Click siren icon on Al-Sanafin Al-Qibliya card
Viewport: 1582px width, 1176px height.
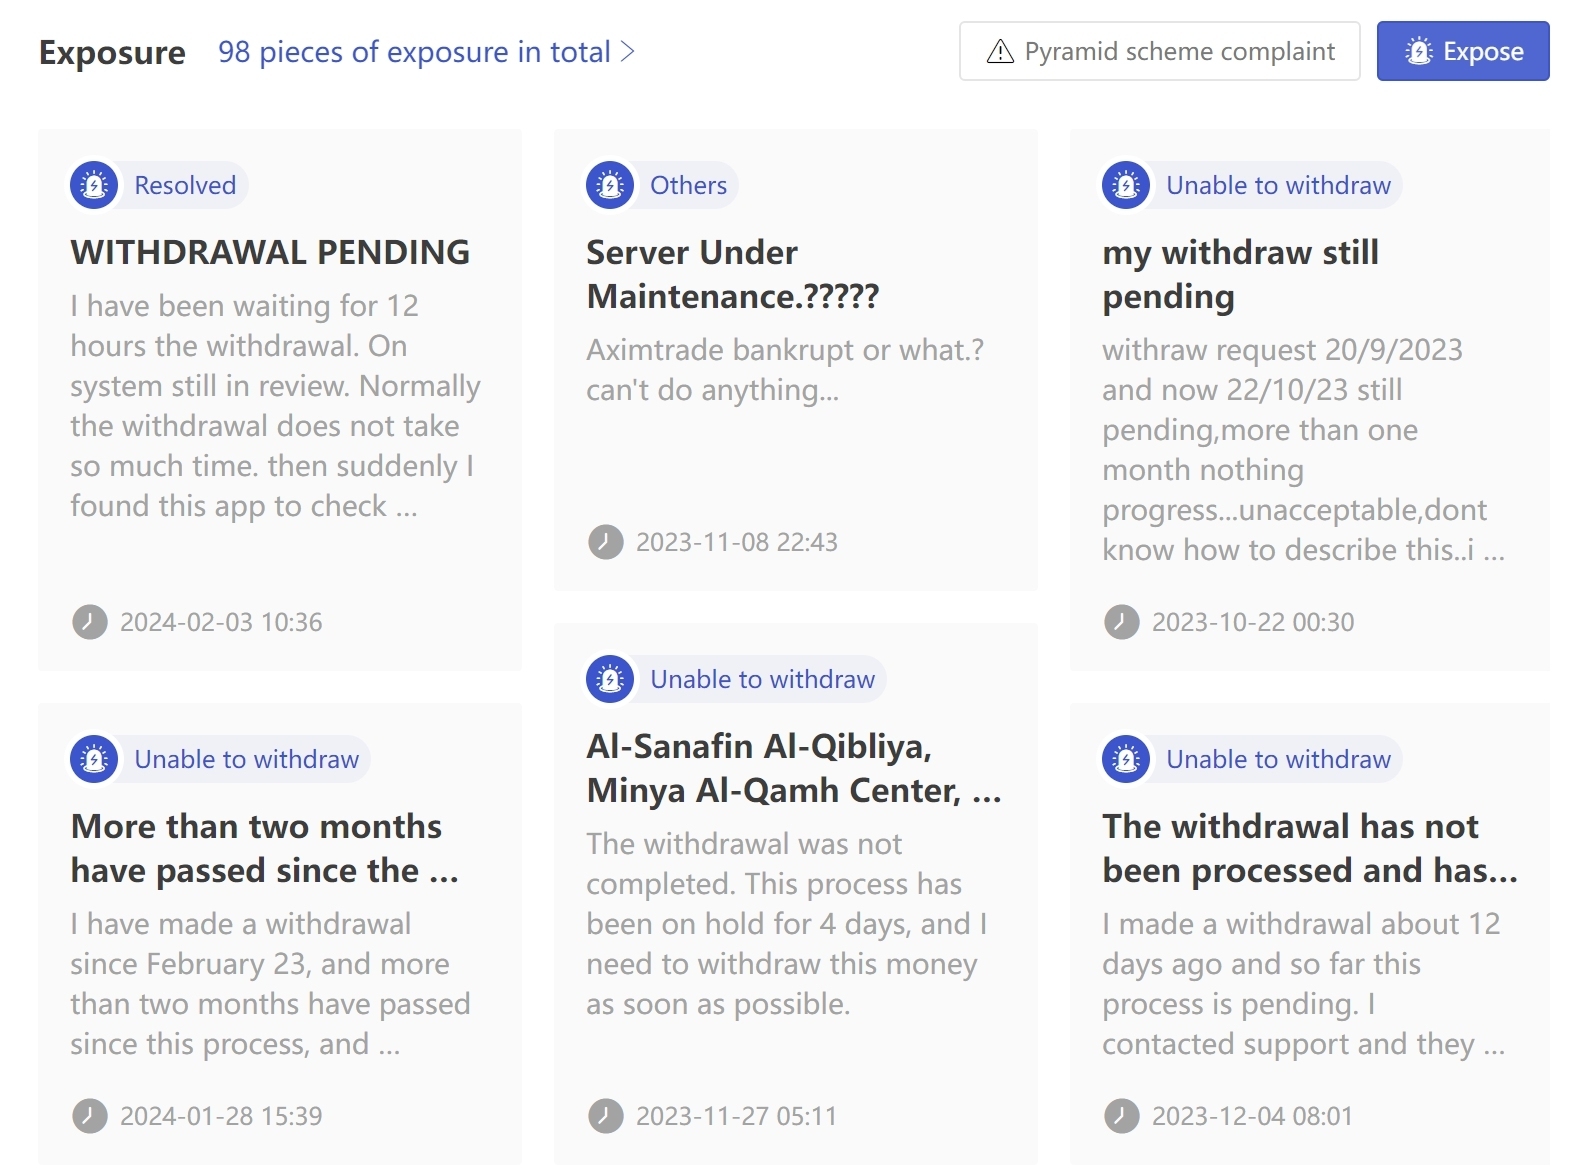coord(610,679)
